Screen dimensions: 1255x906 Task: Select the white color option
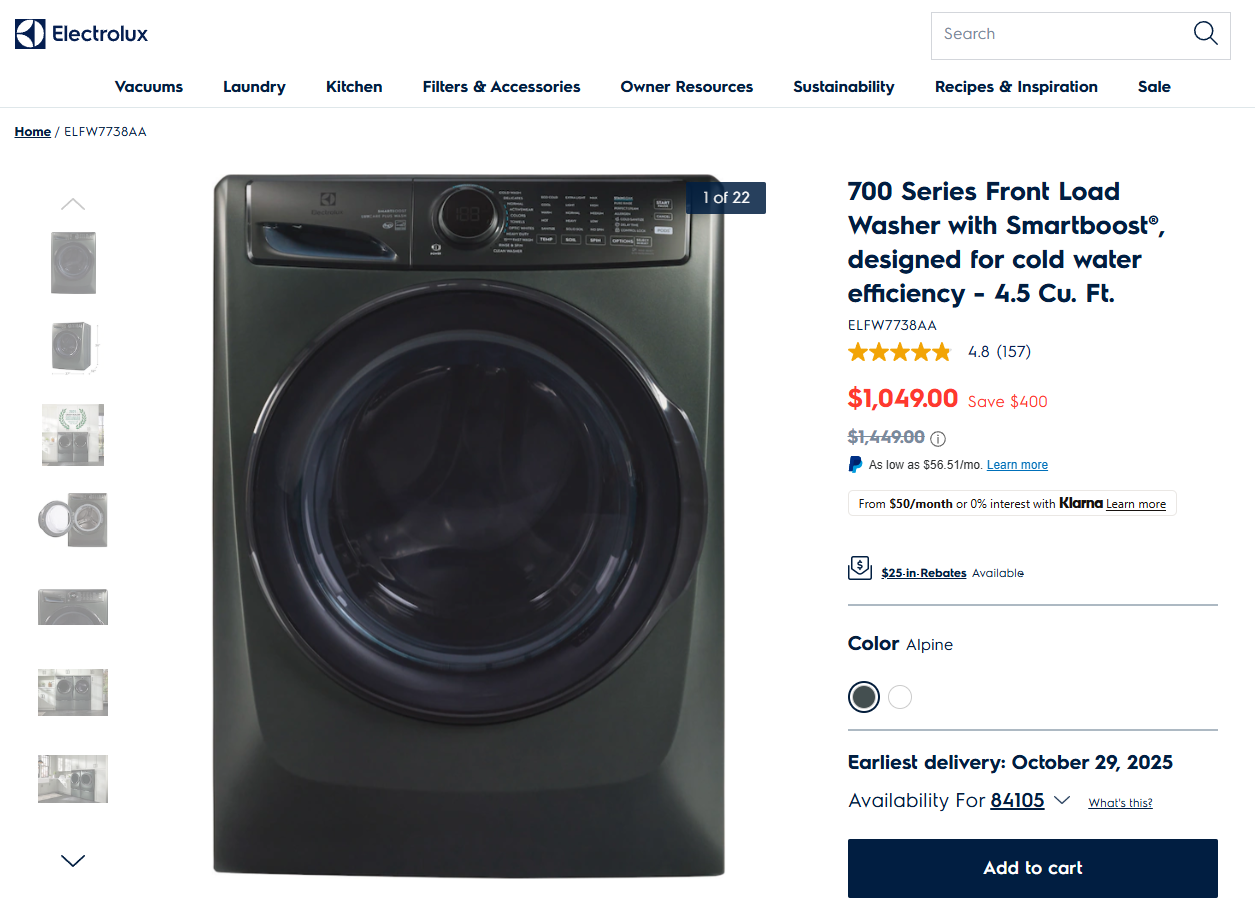point(899,697)
